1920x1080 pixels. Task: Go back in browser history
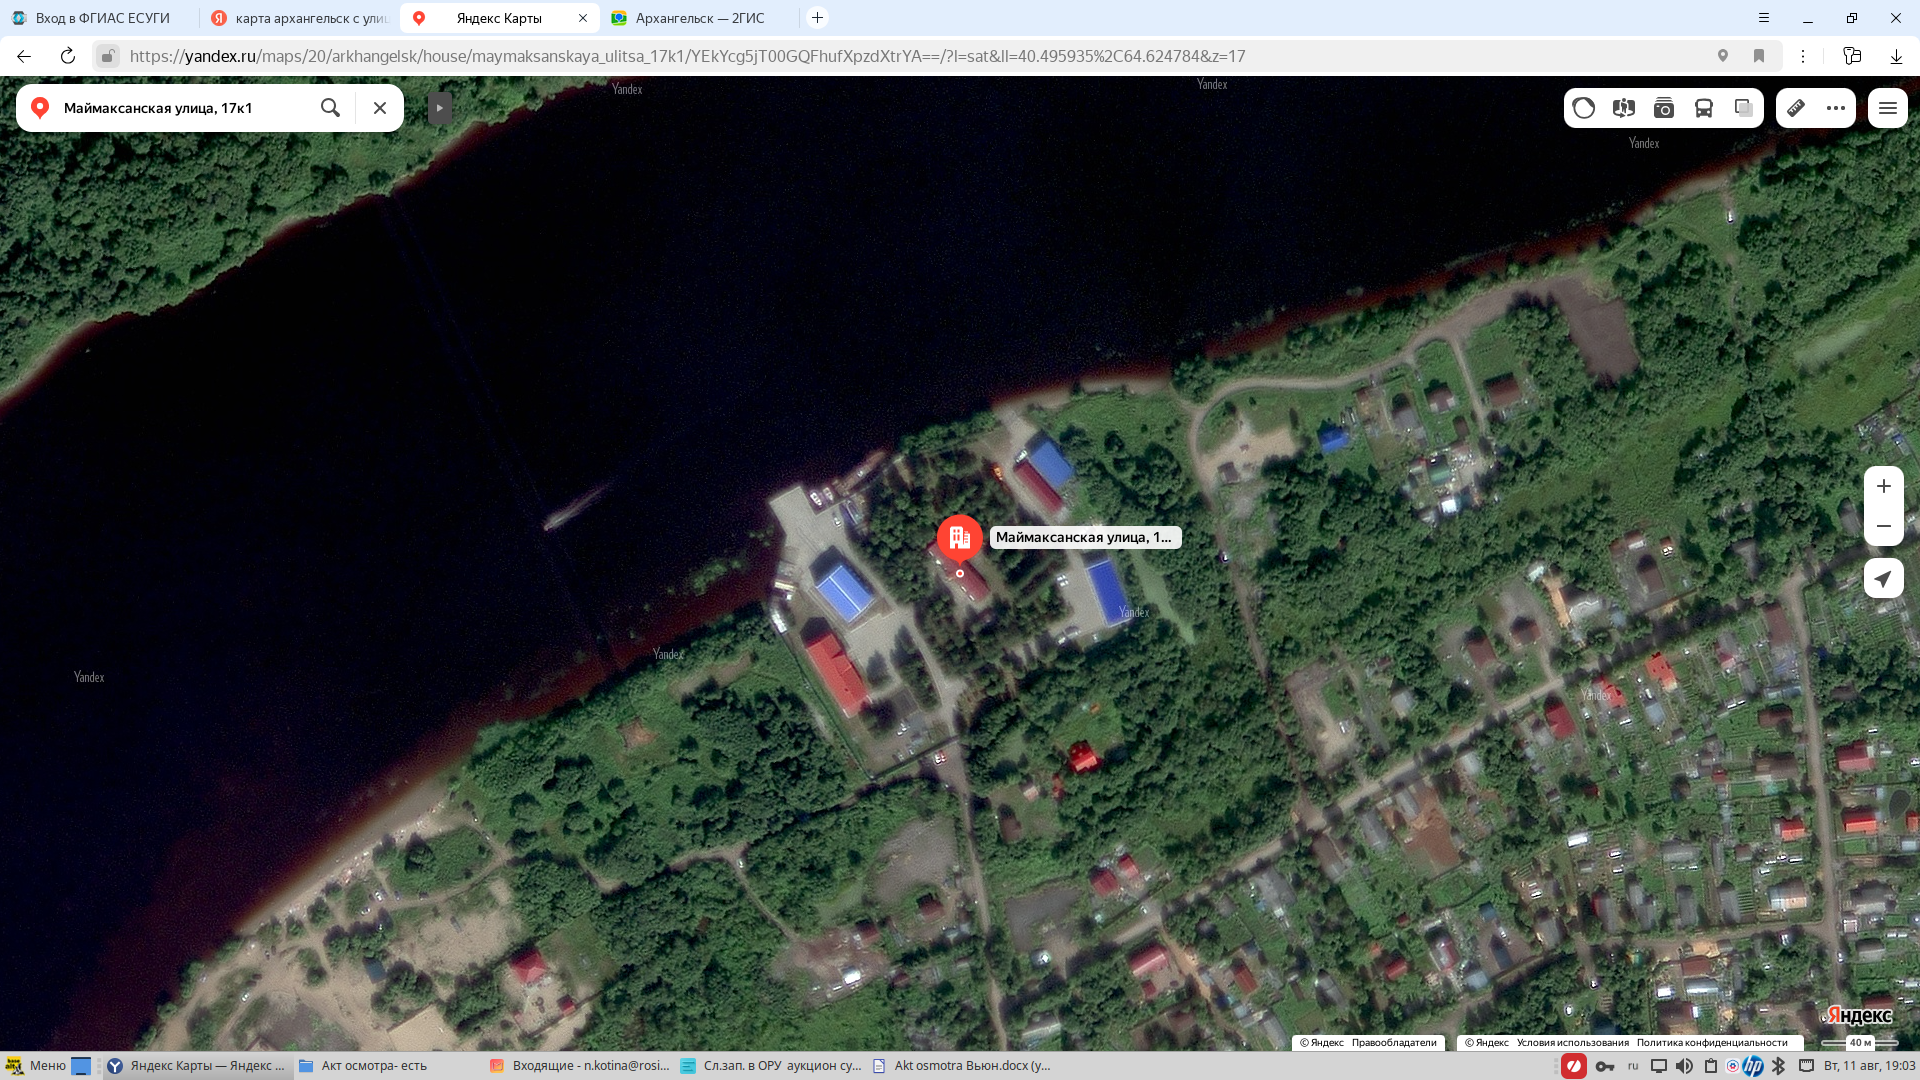[x=24, y=56]
